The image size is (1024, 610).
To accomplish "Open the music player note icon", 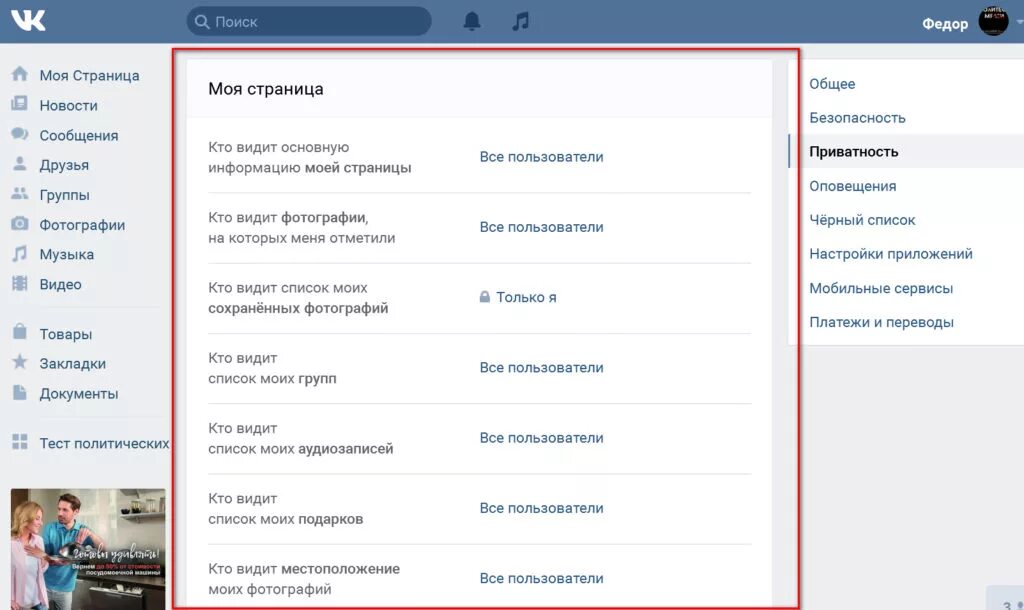I will pyautogui.click(x=520, y=22).
